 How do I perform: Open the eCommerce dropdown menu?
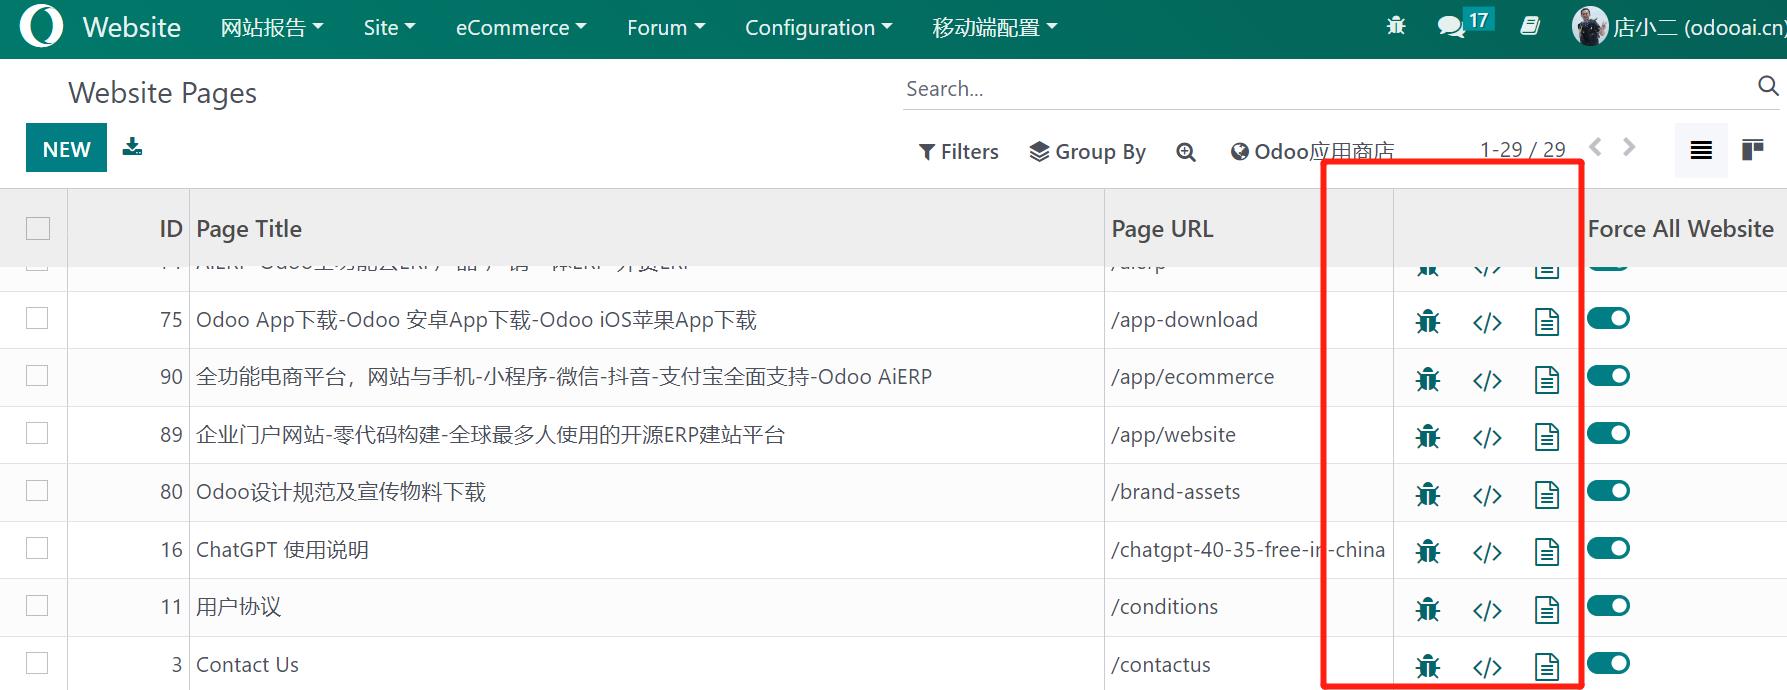(521, 28)
